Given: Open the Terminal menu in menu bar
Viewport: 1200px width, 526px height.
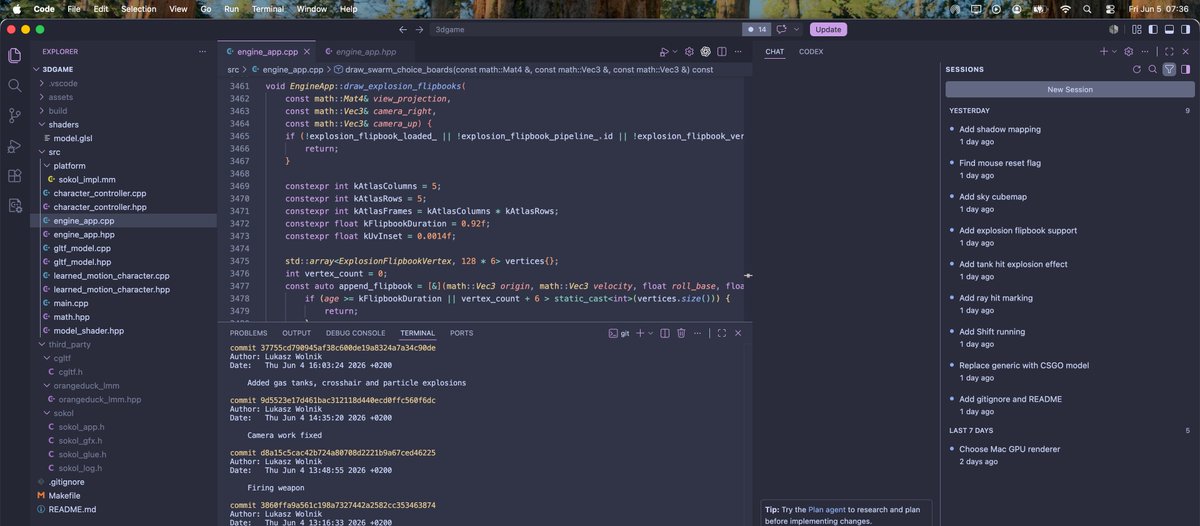Looking at the screenshot, I should [267, 9].
